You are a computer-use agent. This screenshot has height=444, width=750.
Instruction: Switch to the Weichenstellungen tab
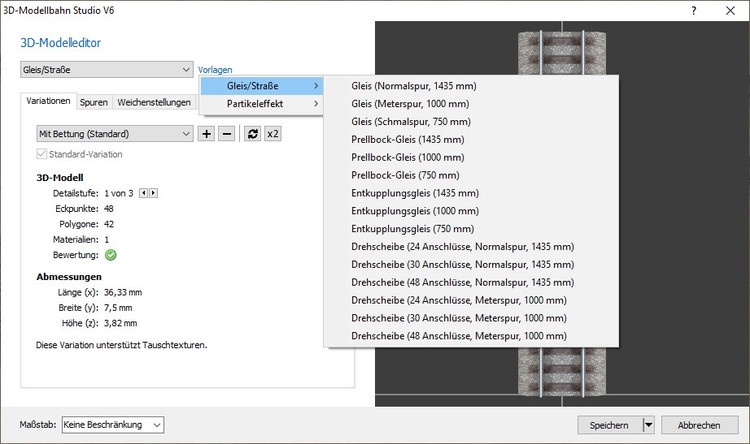pyautogui.click(x=154, y=102)
